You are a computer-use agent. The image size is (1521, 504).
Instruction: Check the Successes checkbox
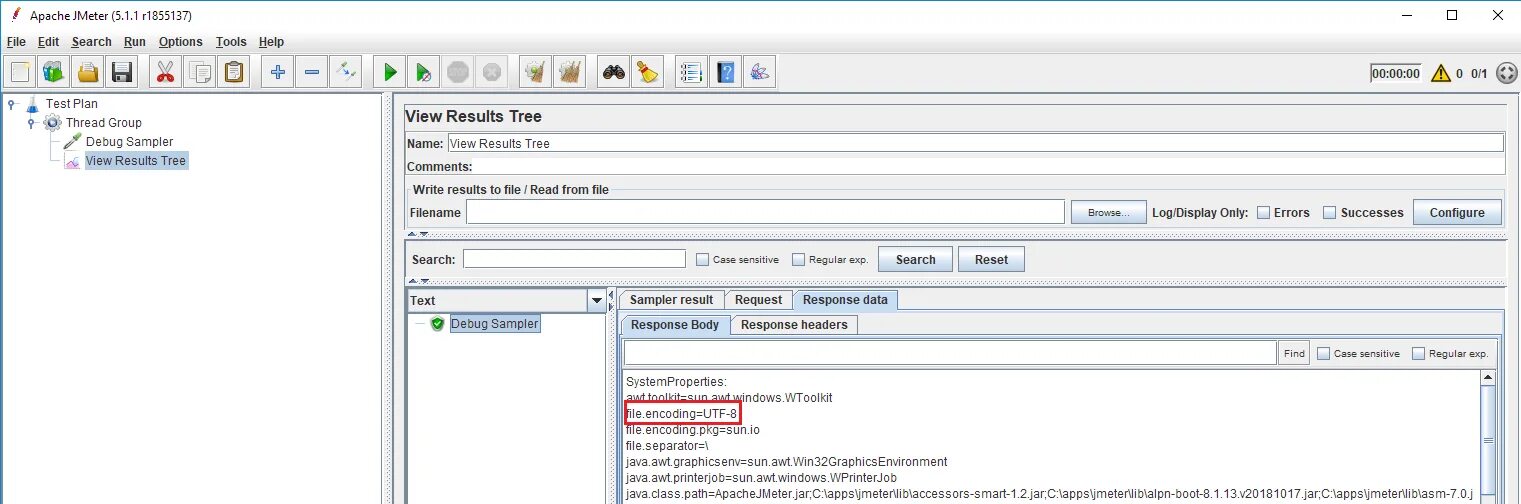[1330, 212]
